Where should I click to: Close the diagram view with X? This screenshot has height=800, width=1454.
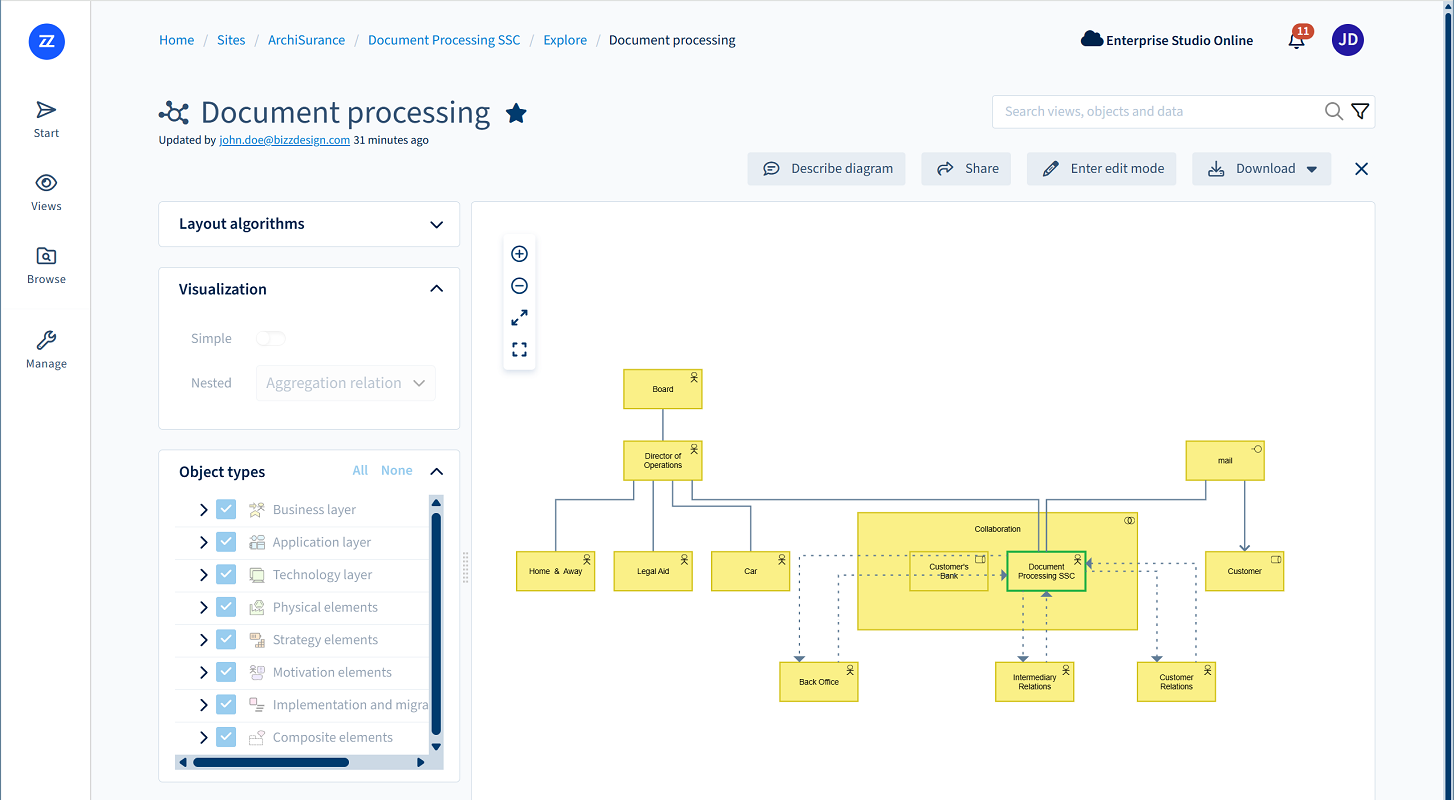1361,169
